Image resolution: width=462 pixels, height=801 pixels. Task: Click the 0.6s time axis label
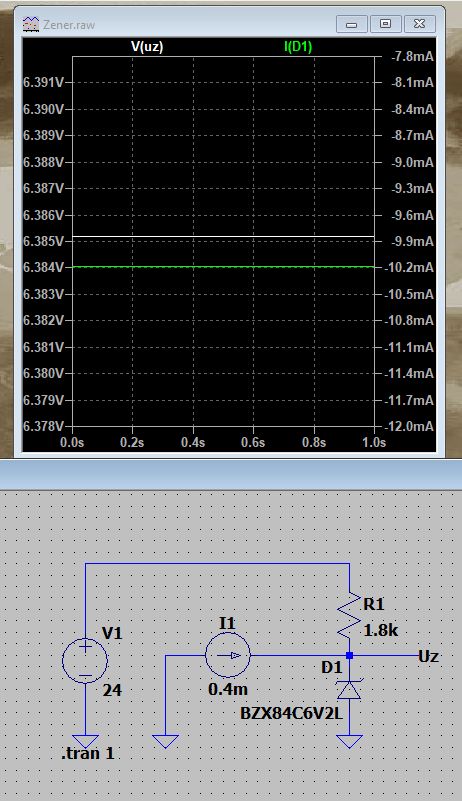tap(253, 442)
